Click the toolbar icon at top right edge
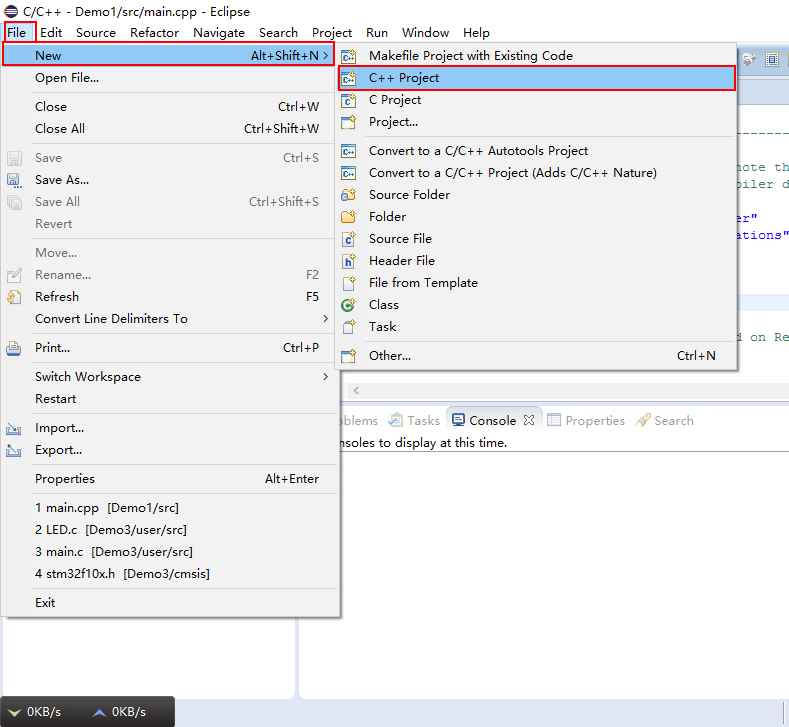Viewport: 789px width, 727px height. pos(771,59)
